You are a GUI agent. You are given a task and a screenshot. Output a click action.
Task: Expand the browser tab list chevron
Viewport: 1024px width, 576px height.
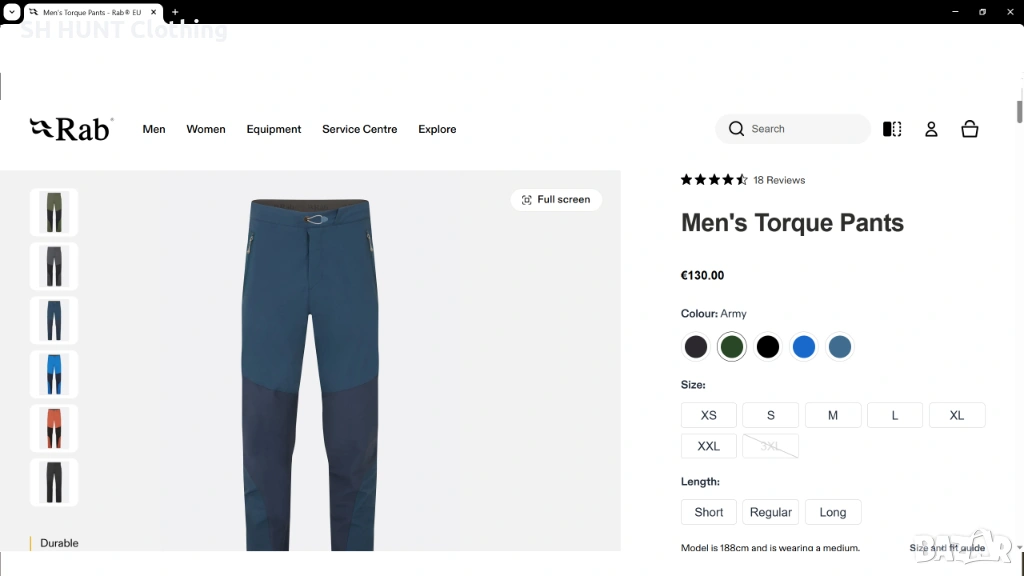[11, 12]
